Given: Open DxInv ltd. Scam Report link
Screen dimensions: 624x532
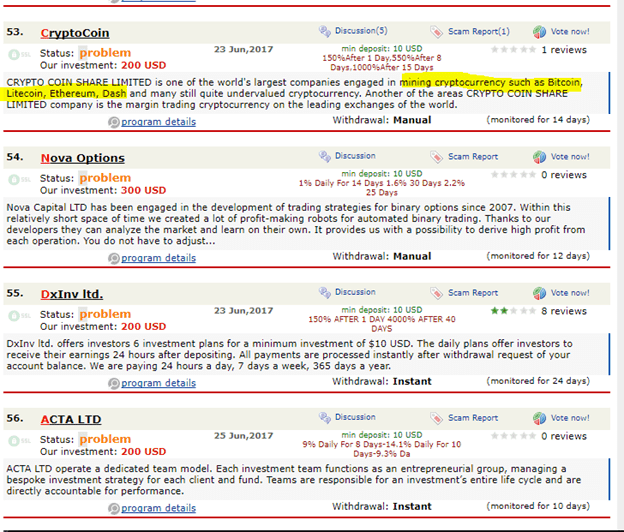Looking at the screenshot, I should coord(473,292).
